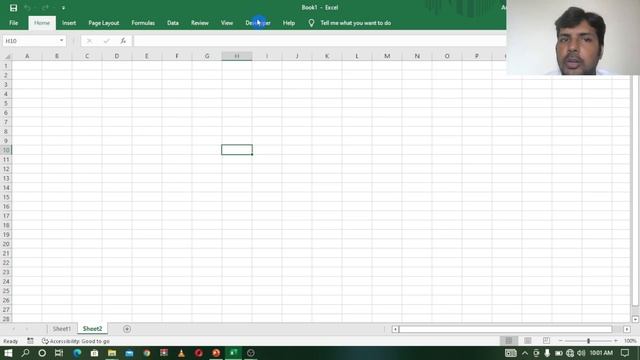Screen dimensions: 640x360
Task: Open Microsoft Edge from the taskbar
Action: pyautogui.click(x=77, y=353)
